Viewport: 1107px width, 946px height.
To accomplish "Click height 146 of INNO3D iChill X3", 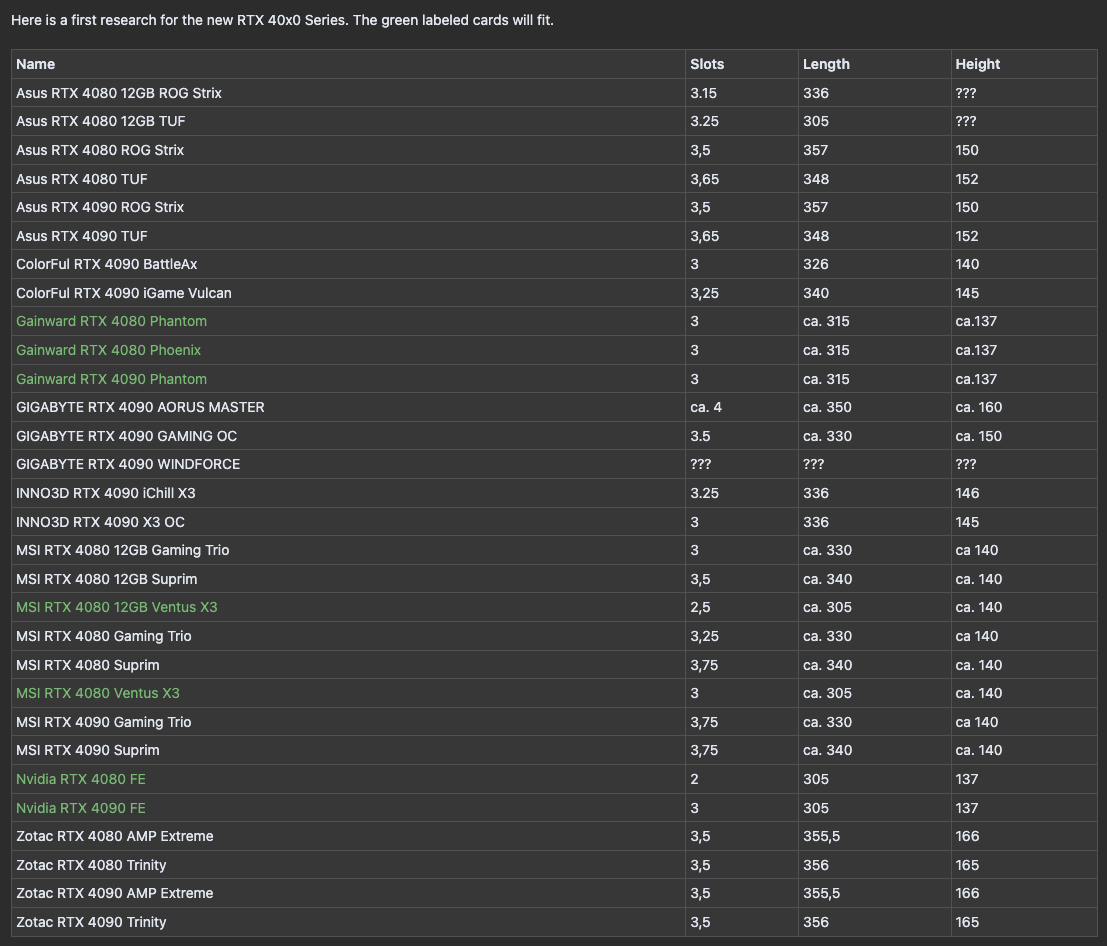I will pyautogui.click(x=967, y=493).
